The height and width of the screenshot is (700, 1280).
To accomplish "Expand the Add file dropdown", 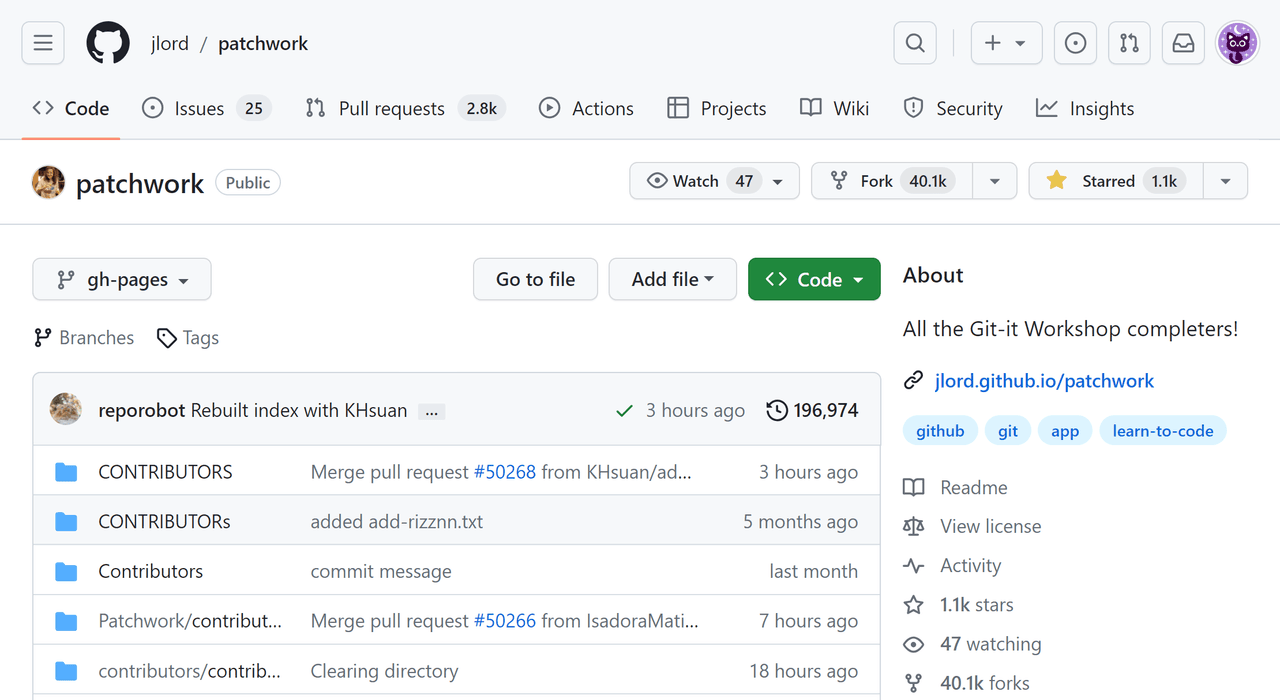I will coord(672,280).
